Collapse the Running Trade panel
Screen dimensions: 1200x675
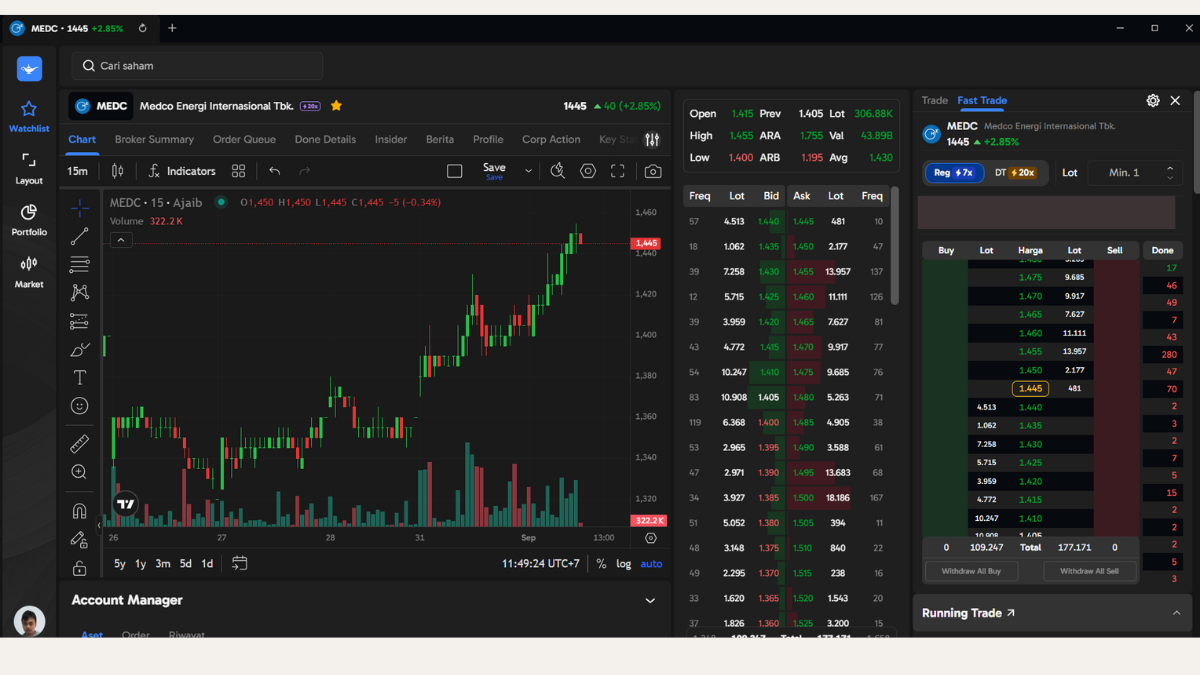(1176, 613)
